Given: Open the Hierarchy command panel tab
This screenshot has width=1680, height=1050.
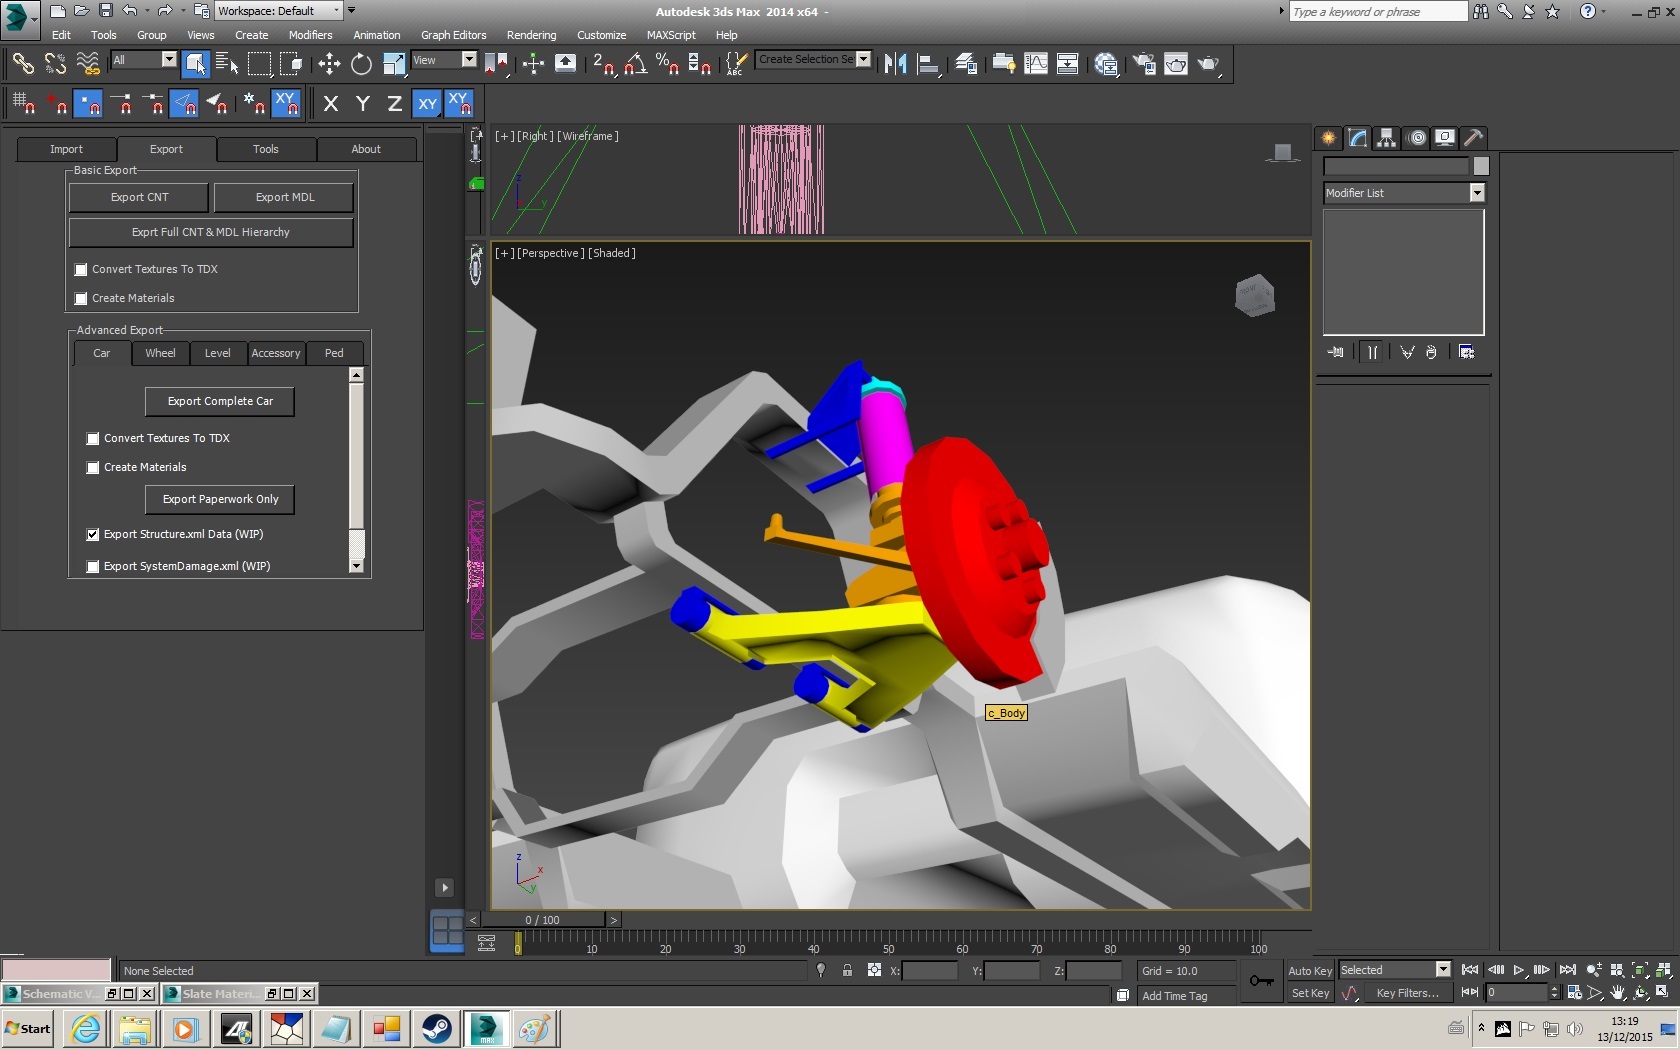Looking at the screenshot, I should [x=1386, y=138].
